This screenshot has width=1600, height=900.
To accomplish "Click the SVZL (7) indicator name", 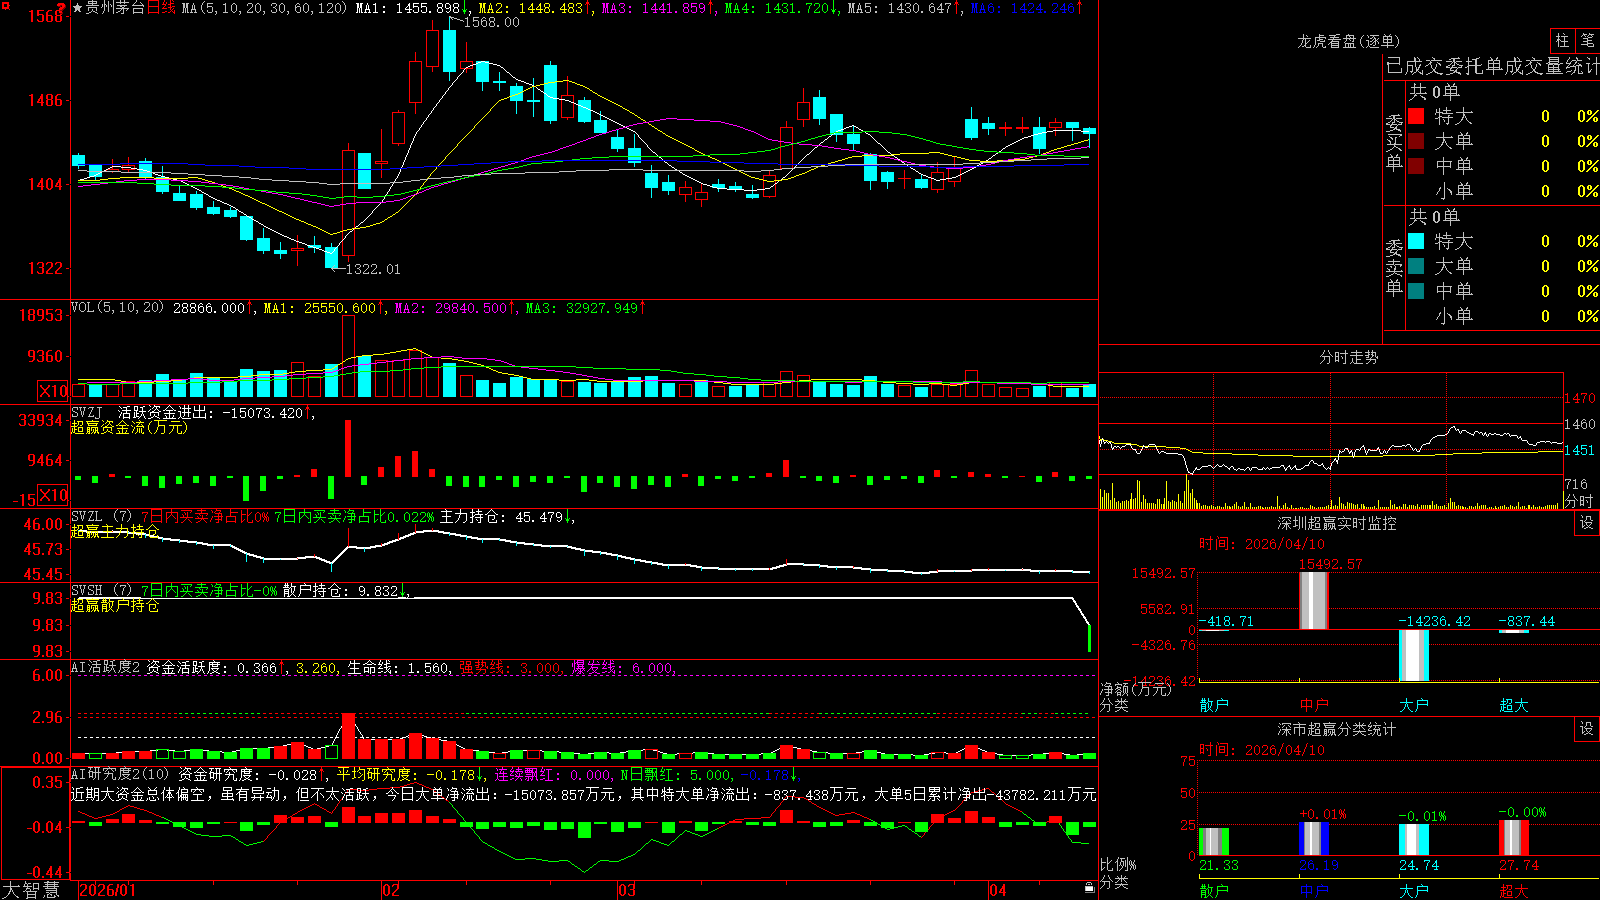I will pyautogui.click(x=101, y=517).
